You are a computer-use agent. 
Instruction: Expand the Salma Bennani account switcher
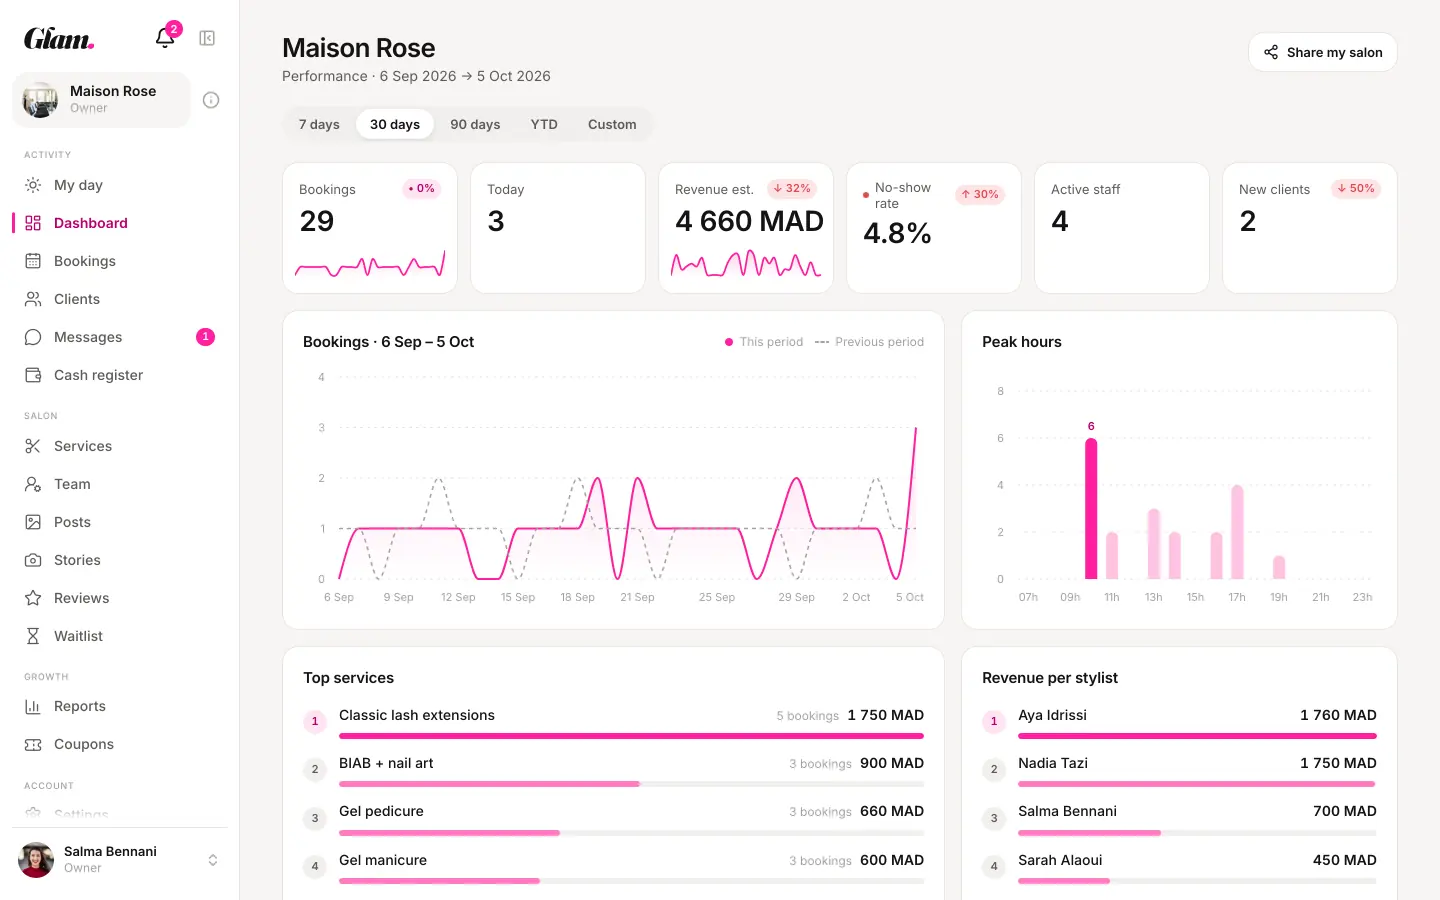[x=213, y=860]
